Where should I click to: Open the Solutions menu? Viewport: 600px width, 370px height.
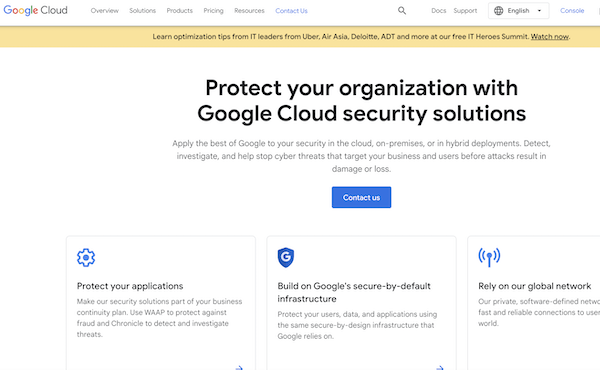click(142, 11)
